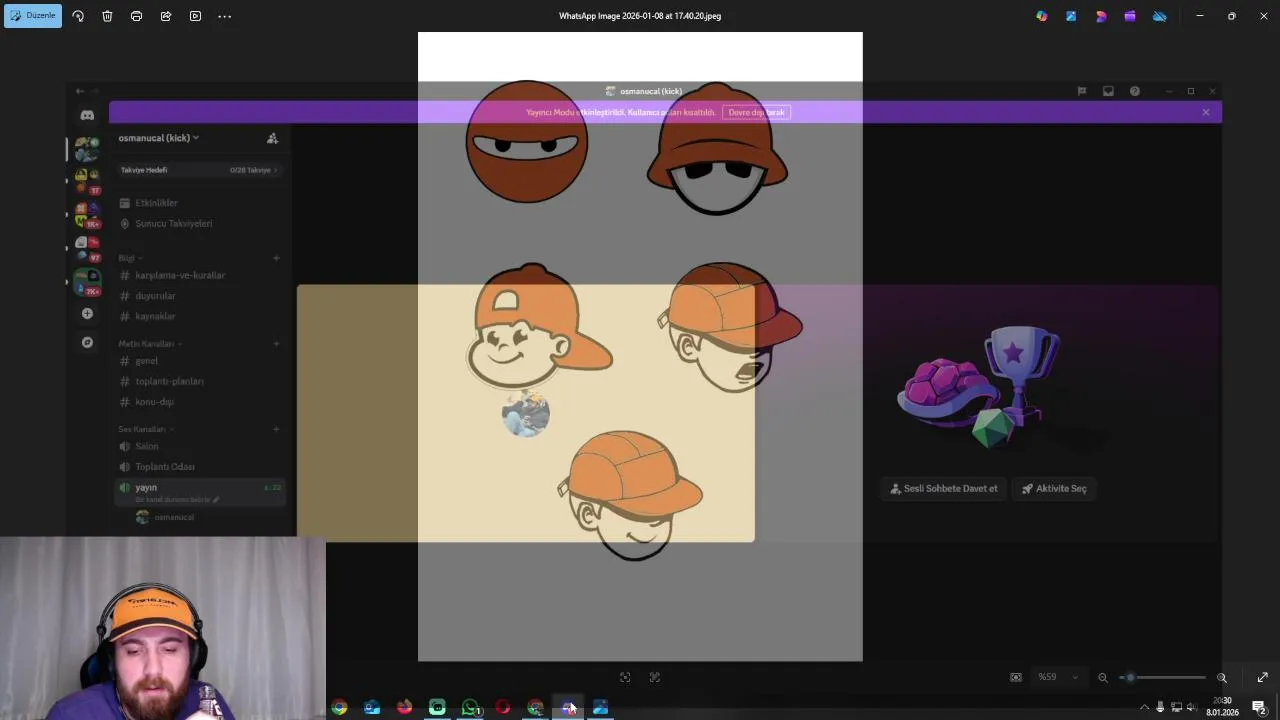This screenshot has width=1280, height=720.
Task: Add a server with the plus icon in Discord
Action: pos(87,314)
